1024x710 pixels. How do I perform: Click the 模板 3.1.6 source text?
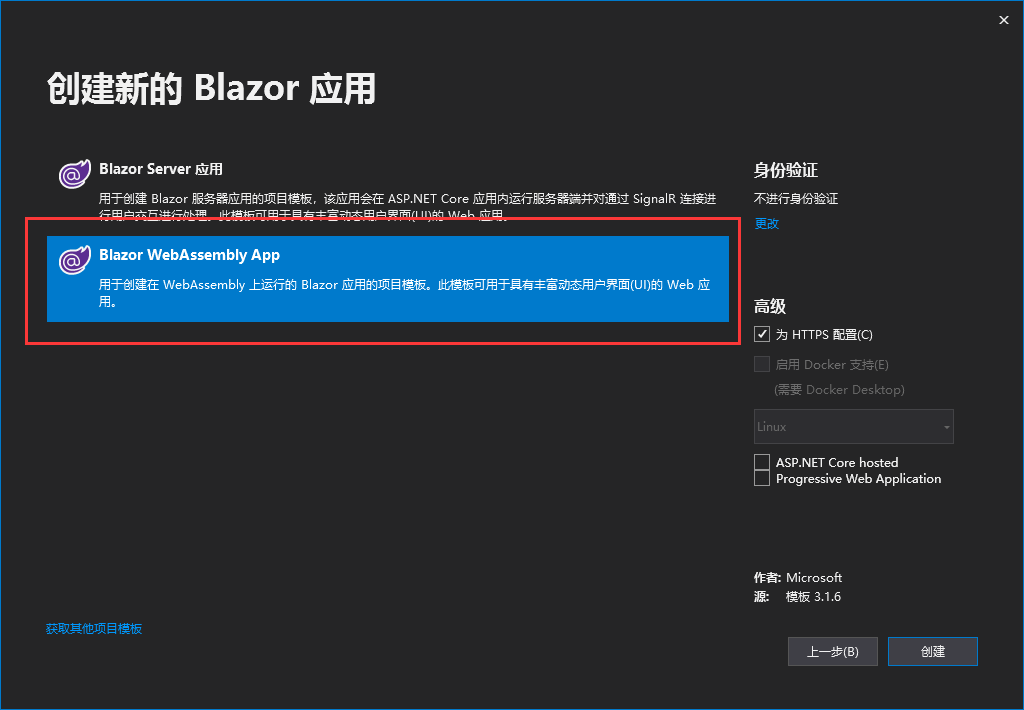pos(813,596)
